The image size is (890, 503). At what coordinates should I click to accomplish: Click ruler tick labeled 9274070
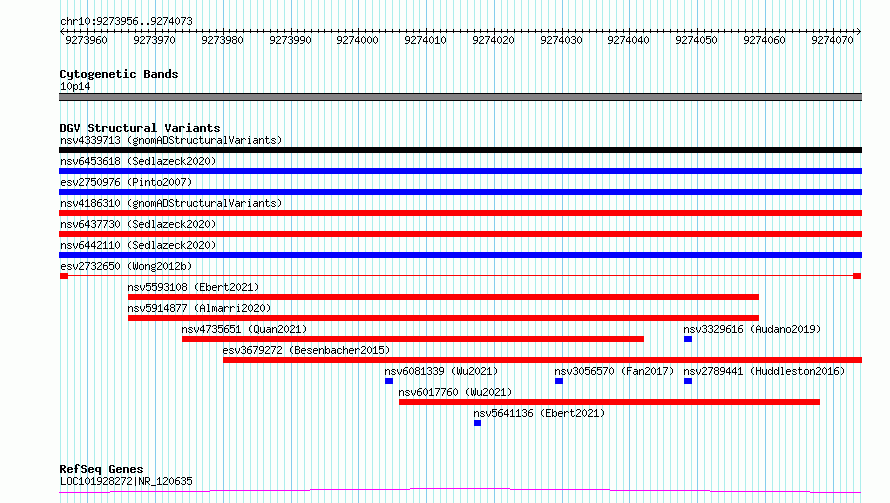(833, 40)
